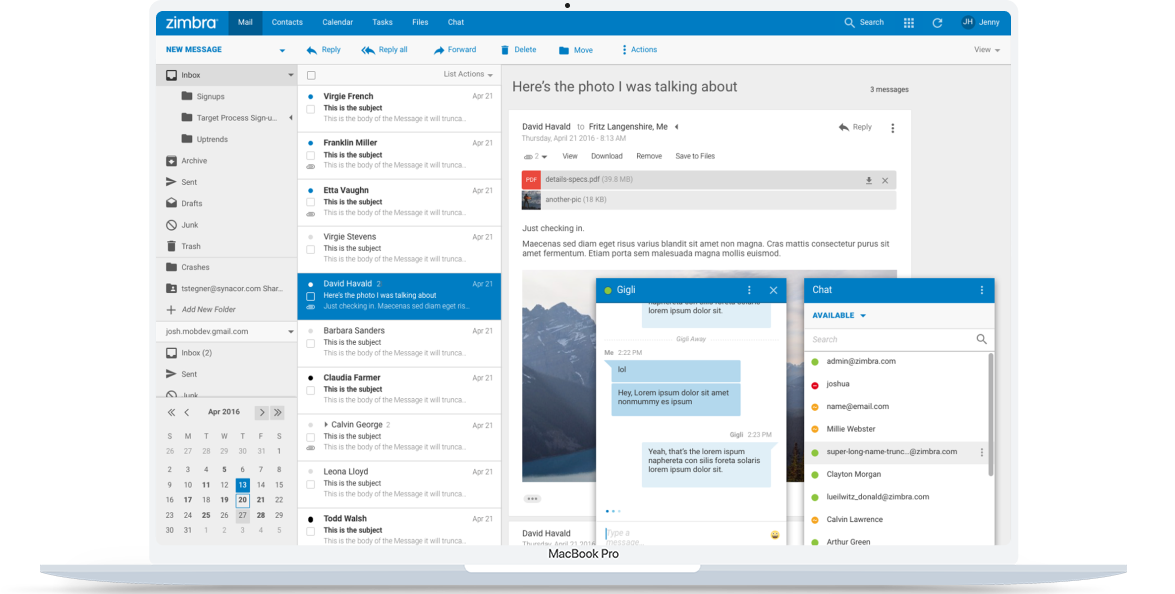
Task: Check the checkbox on Franklin Miller's message
Action: coord(311,155)
